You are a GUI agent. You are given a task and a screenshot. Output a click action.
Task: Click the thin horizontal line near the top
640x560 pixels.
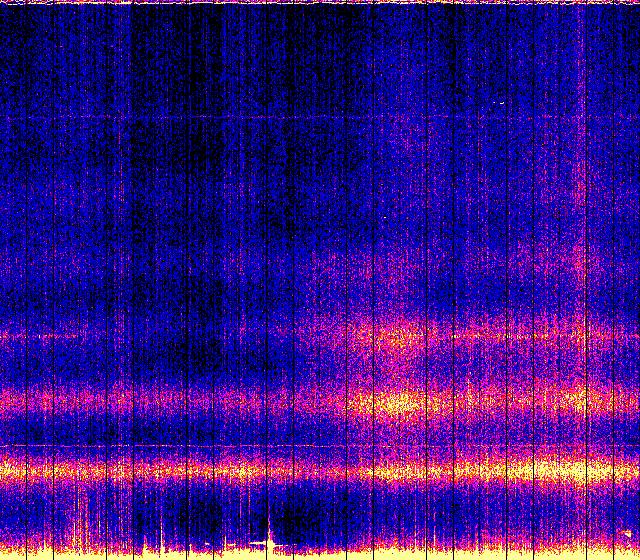(x=300, y=118)
